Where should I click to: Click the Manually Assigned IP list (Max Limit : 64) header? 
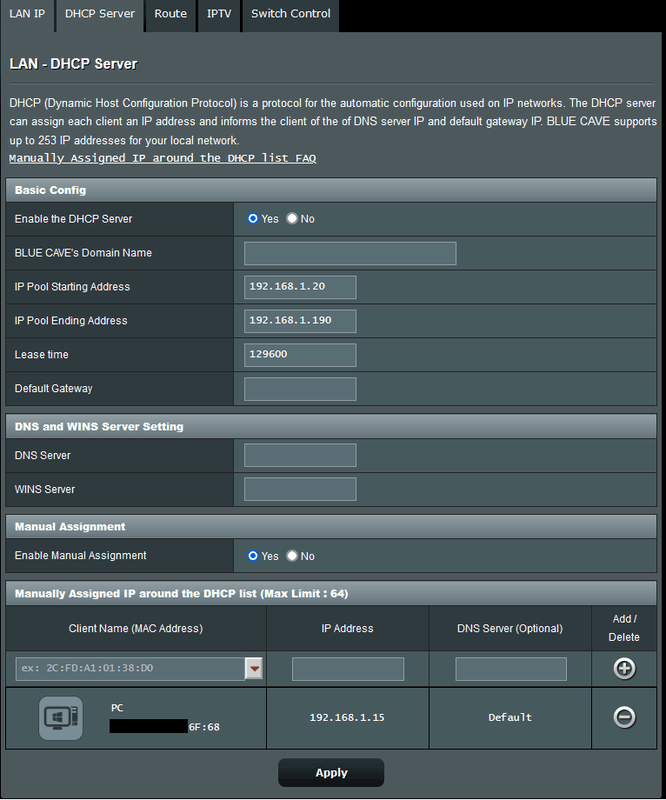pyautogui.click(x=331, y=593)
